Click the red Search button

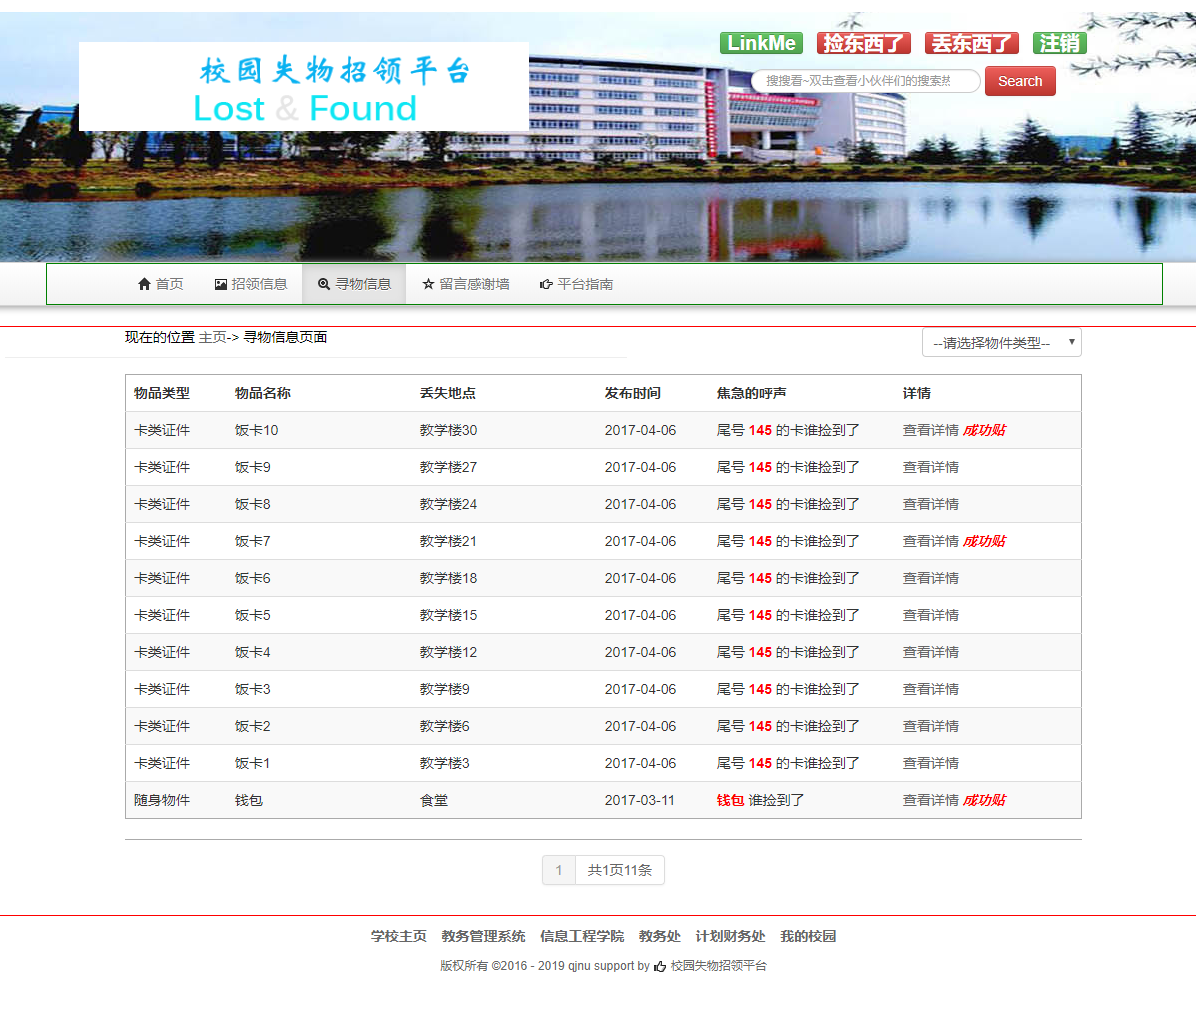point(1020,81)
